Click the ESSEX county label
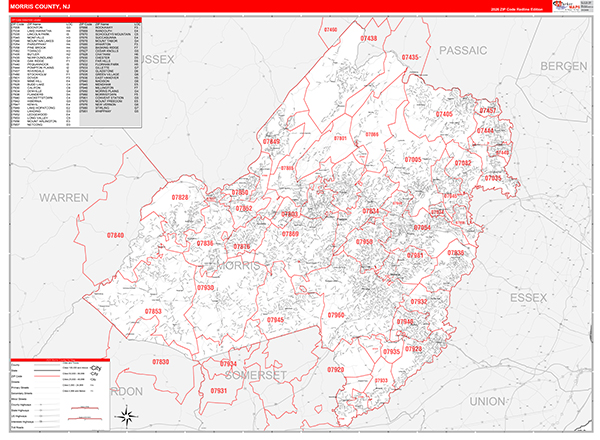This screenshot has width=600, height=440. click(x=528, y=298)
